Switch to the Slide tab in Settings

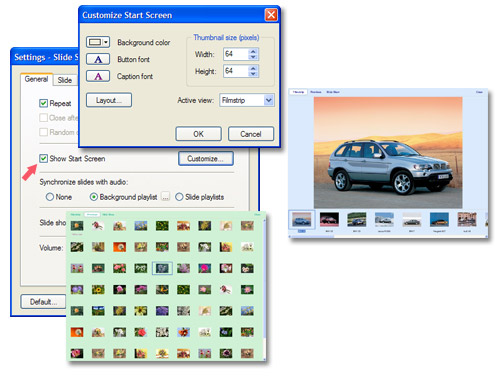point(65,80)
